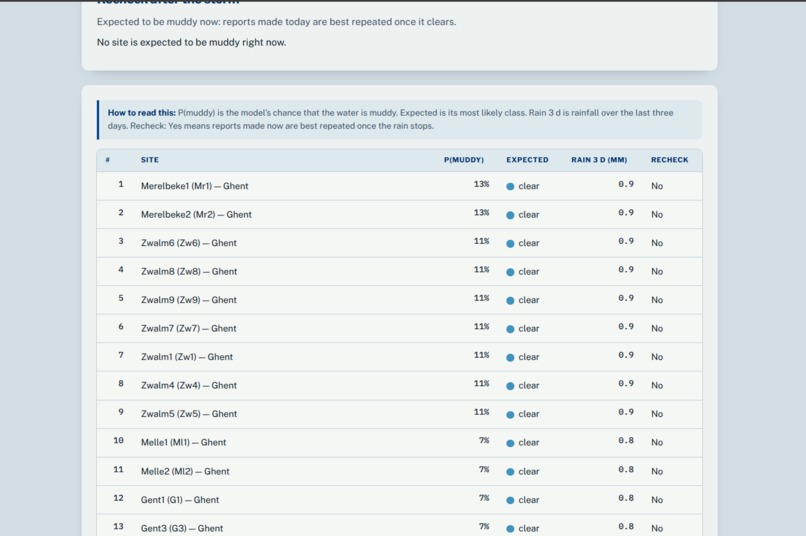Click the blue clear dot for Zwalm6

(x=510, y=244)
